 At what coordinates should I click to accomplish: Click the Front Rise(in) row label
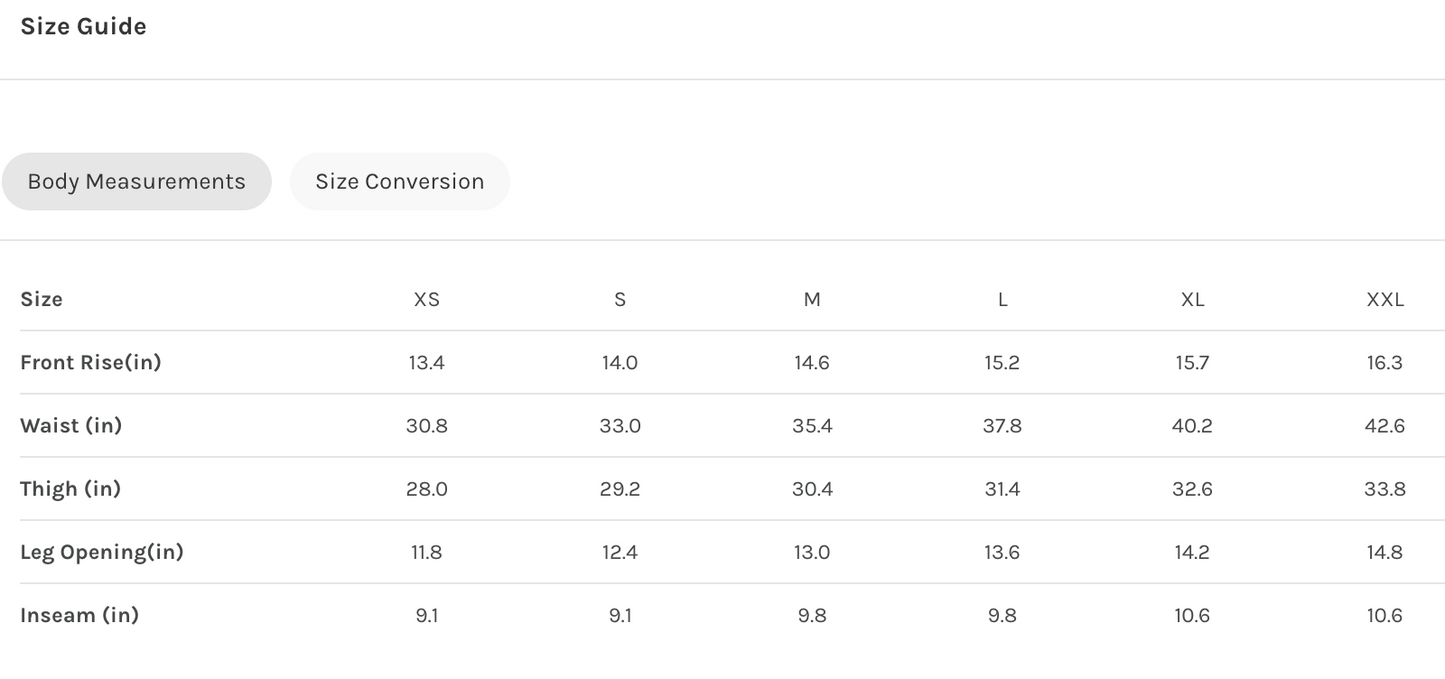[90, 362]
